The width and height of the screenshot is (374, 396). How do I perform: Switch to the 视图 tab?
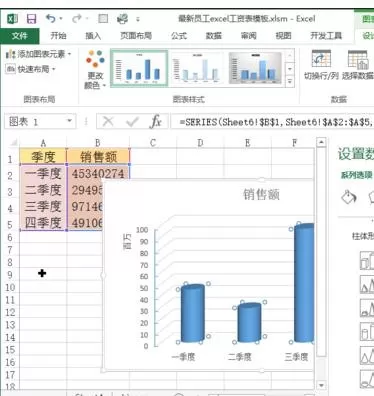tap(283, 36)
